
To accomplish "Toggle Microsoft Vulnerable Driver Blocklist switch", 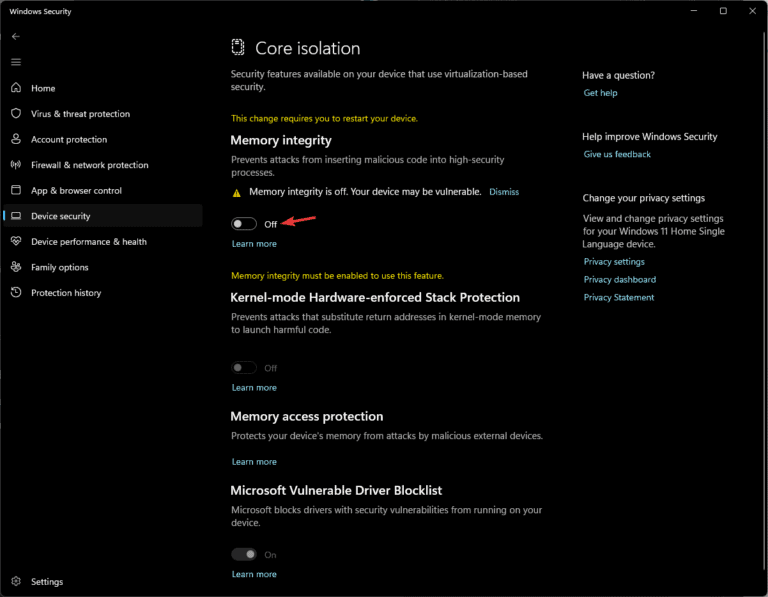I will pos(243,554).
